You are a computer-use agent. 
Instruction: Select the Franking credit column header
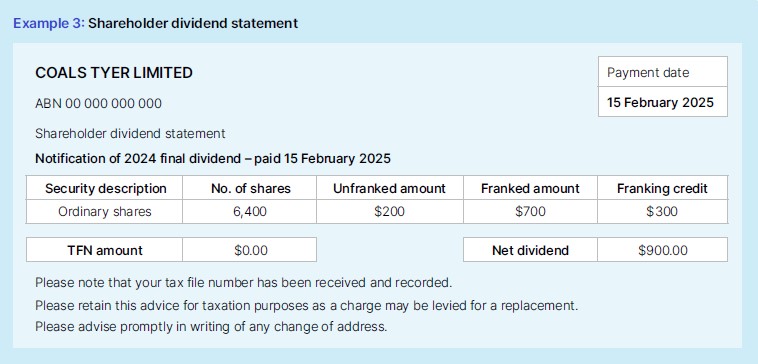pyautogui.click(x=662, y=188)
